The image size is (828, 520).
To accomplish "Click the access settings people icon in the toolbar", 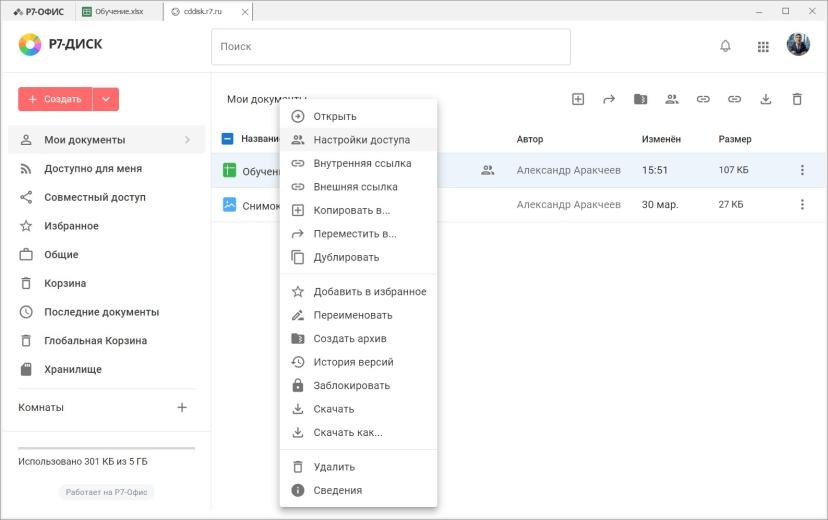I will 672,99.
